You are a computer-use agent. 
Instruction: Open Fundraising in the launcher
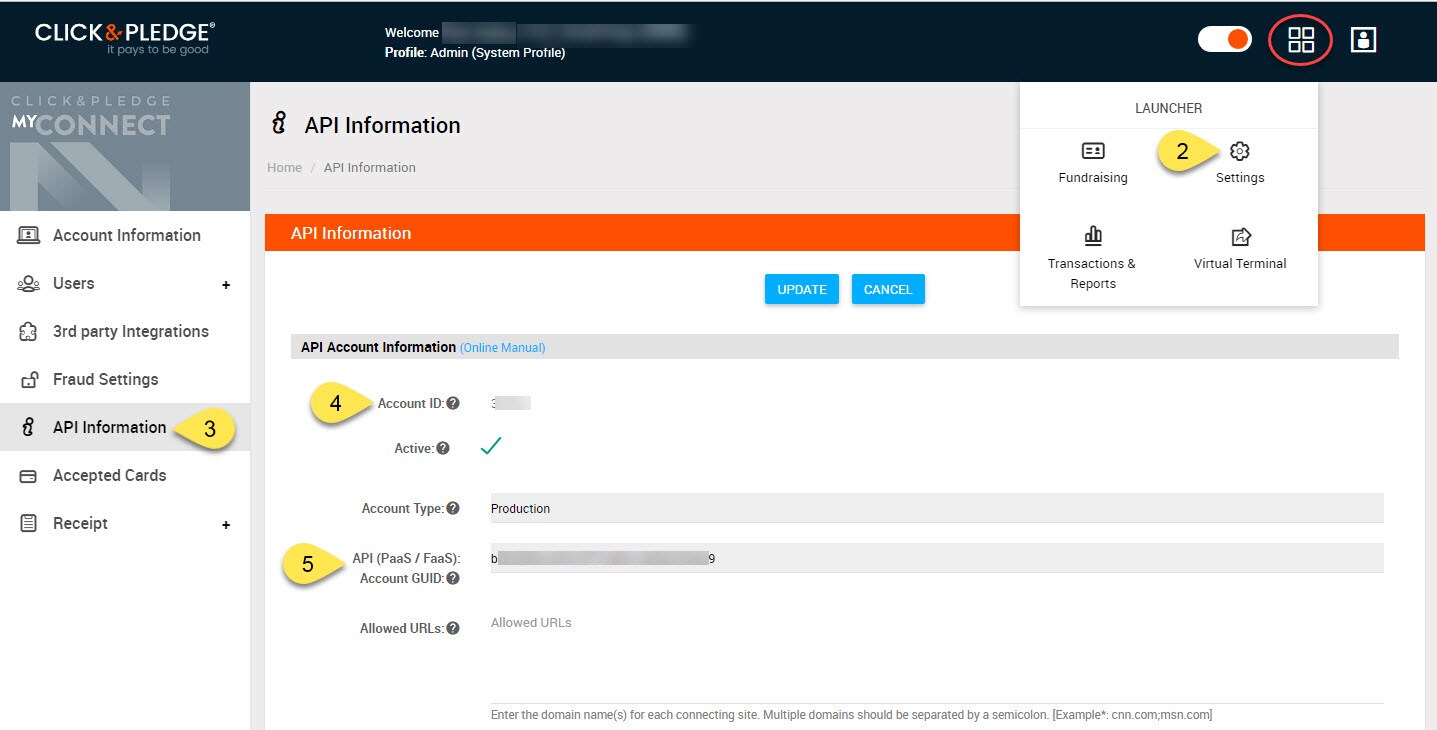pos(1093,163)
